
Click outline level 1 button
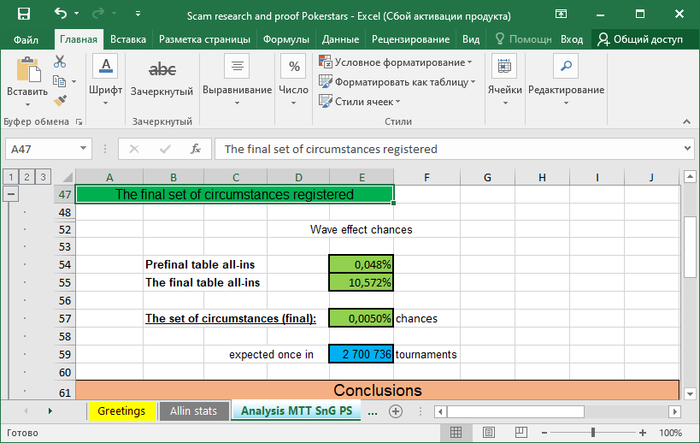point(11,177)
